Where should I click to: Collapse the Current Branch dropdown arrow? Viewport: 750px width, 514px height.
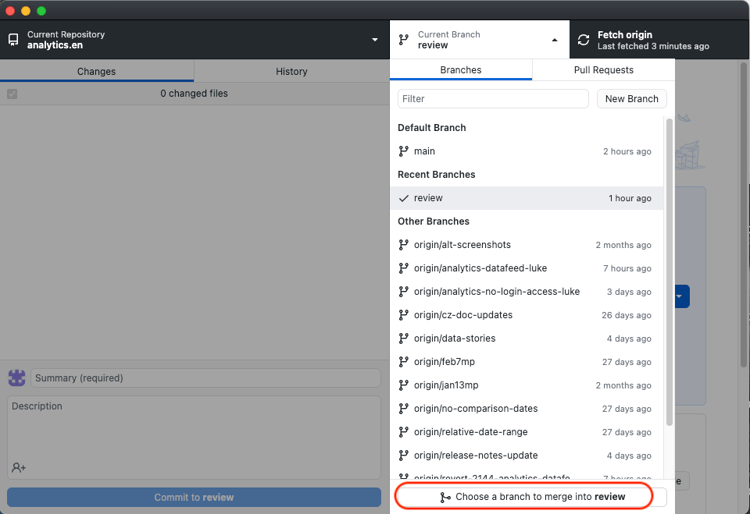tap(555, 40)
